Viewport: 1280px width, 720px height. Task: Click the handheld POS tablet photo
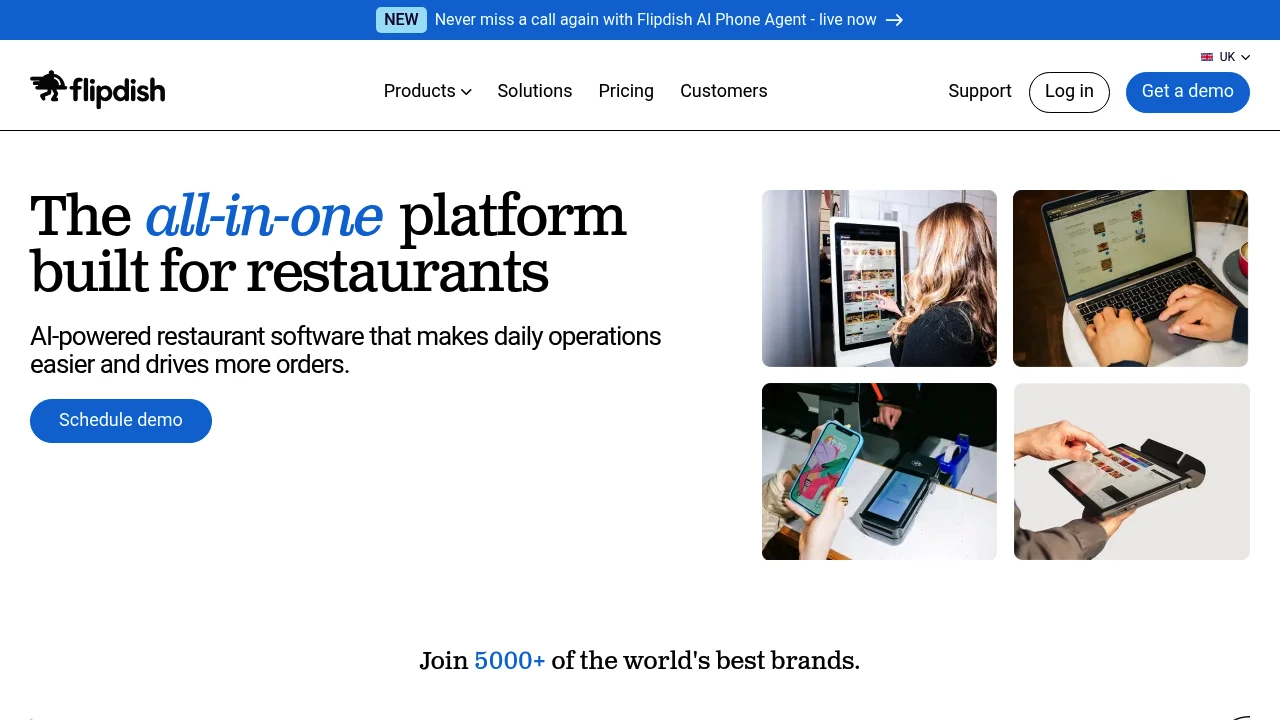pos(1131,471)
